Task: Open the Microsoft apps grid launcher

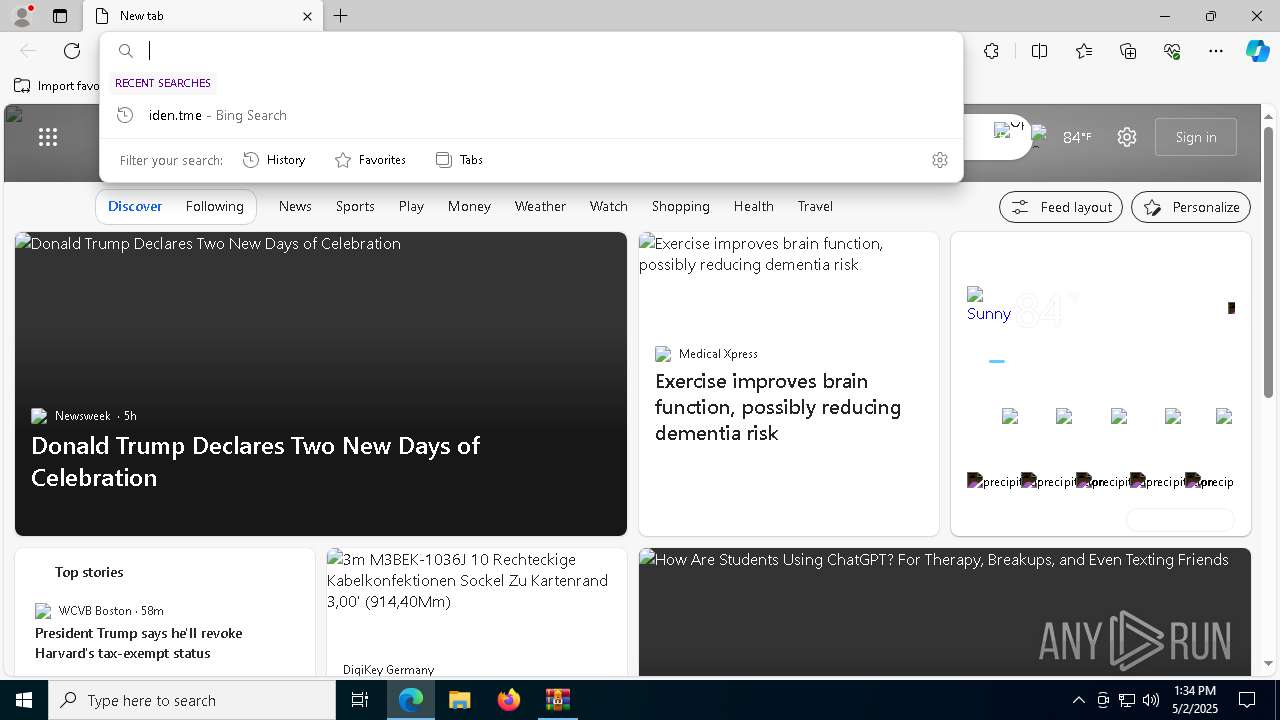Action: click(48, 137)
